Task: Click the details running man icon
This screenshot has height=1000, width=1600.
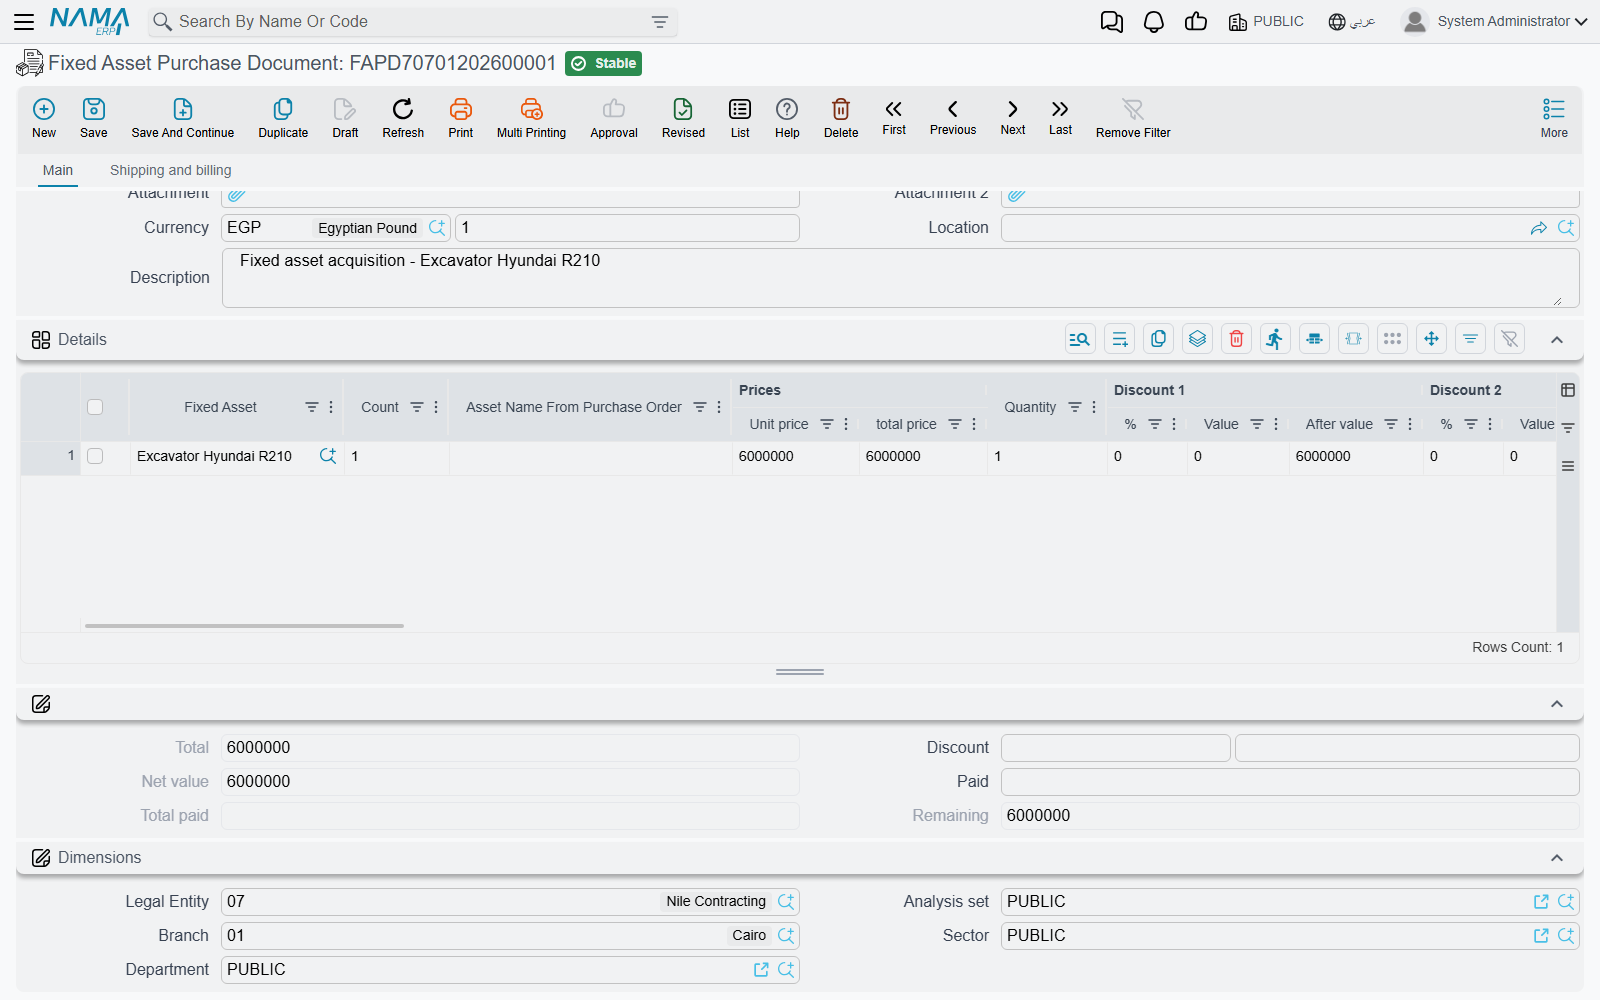Action: [x=1275, y=339]
